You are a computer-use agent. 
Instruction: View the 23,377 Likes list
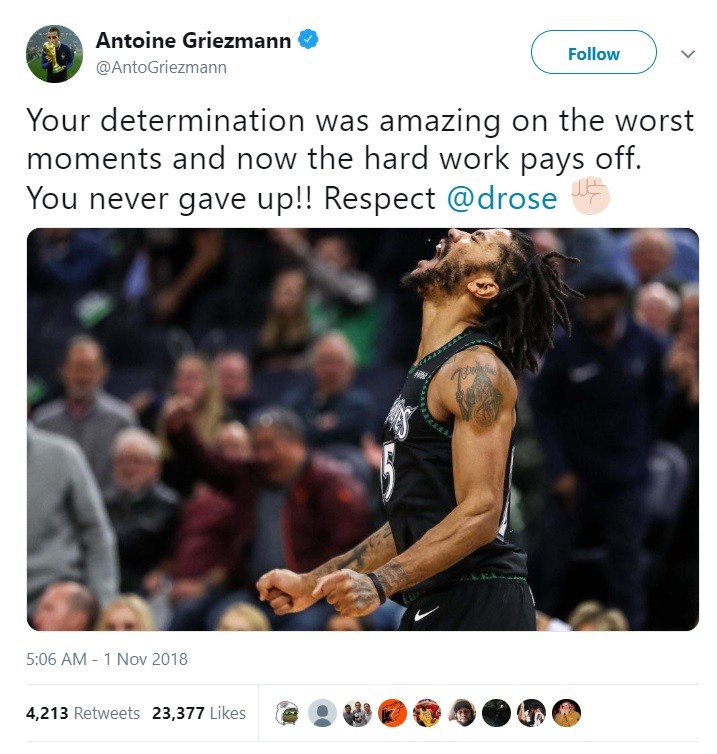tap(199, 713)
